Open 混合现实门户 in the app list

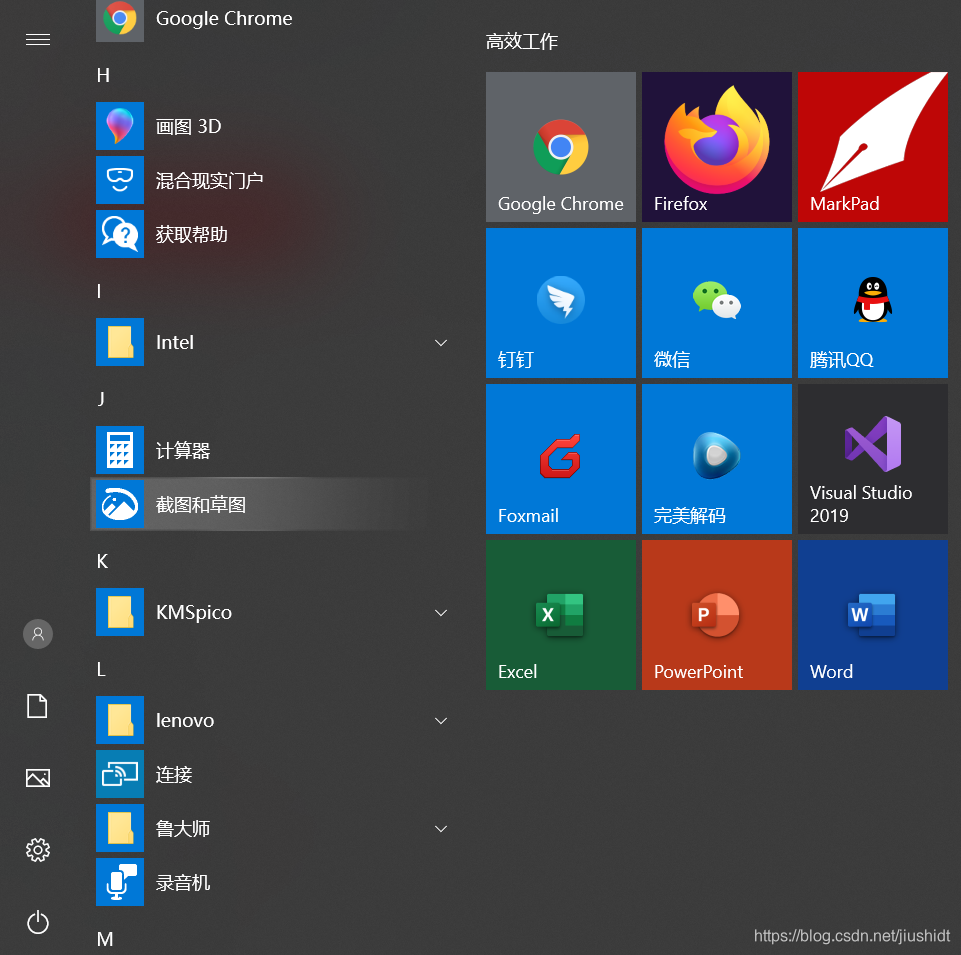click(273, 180)
